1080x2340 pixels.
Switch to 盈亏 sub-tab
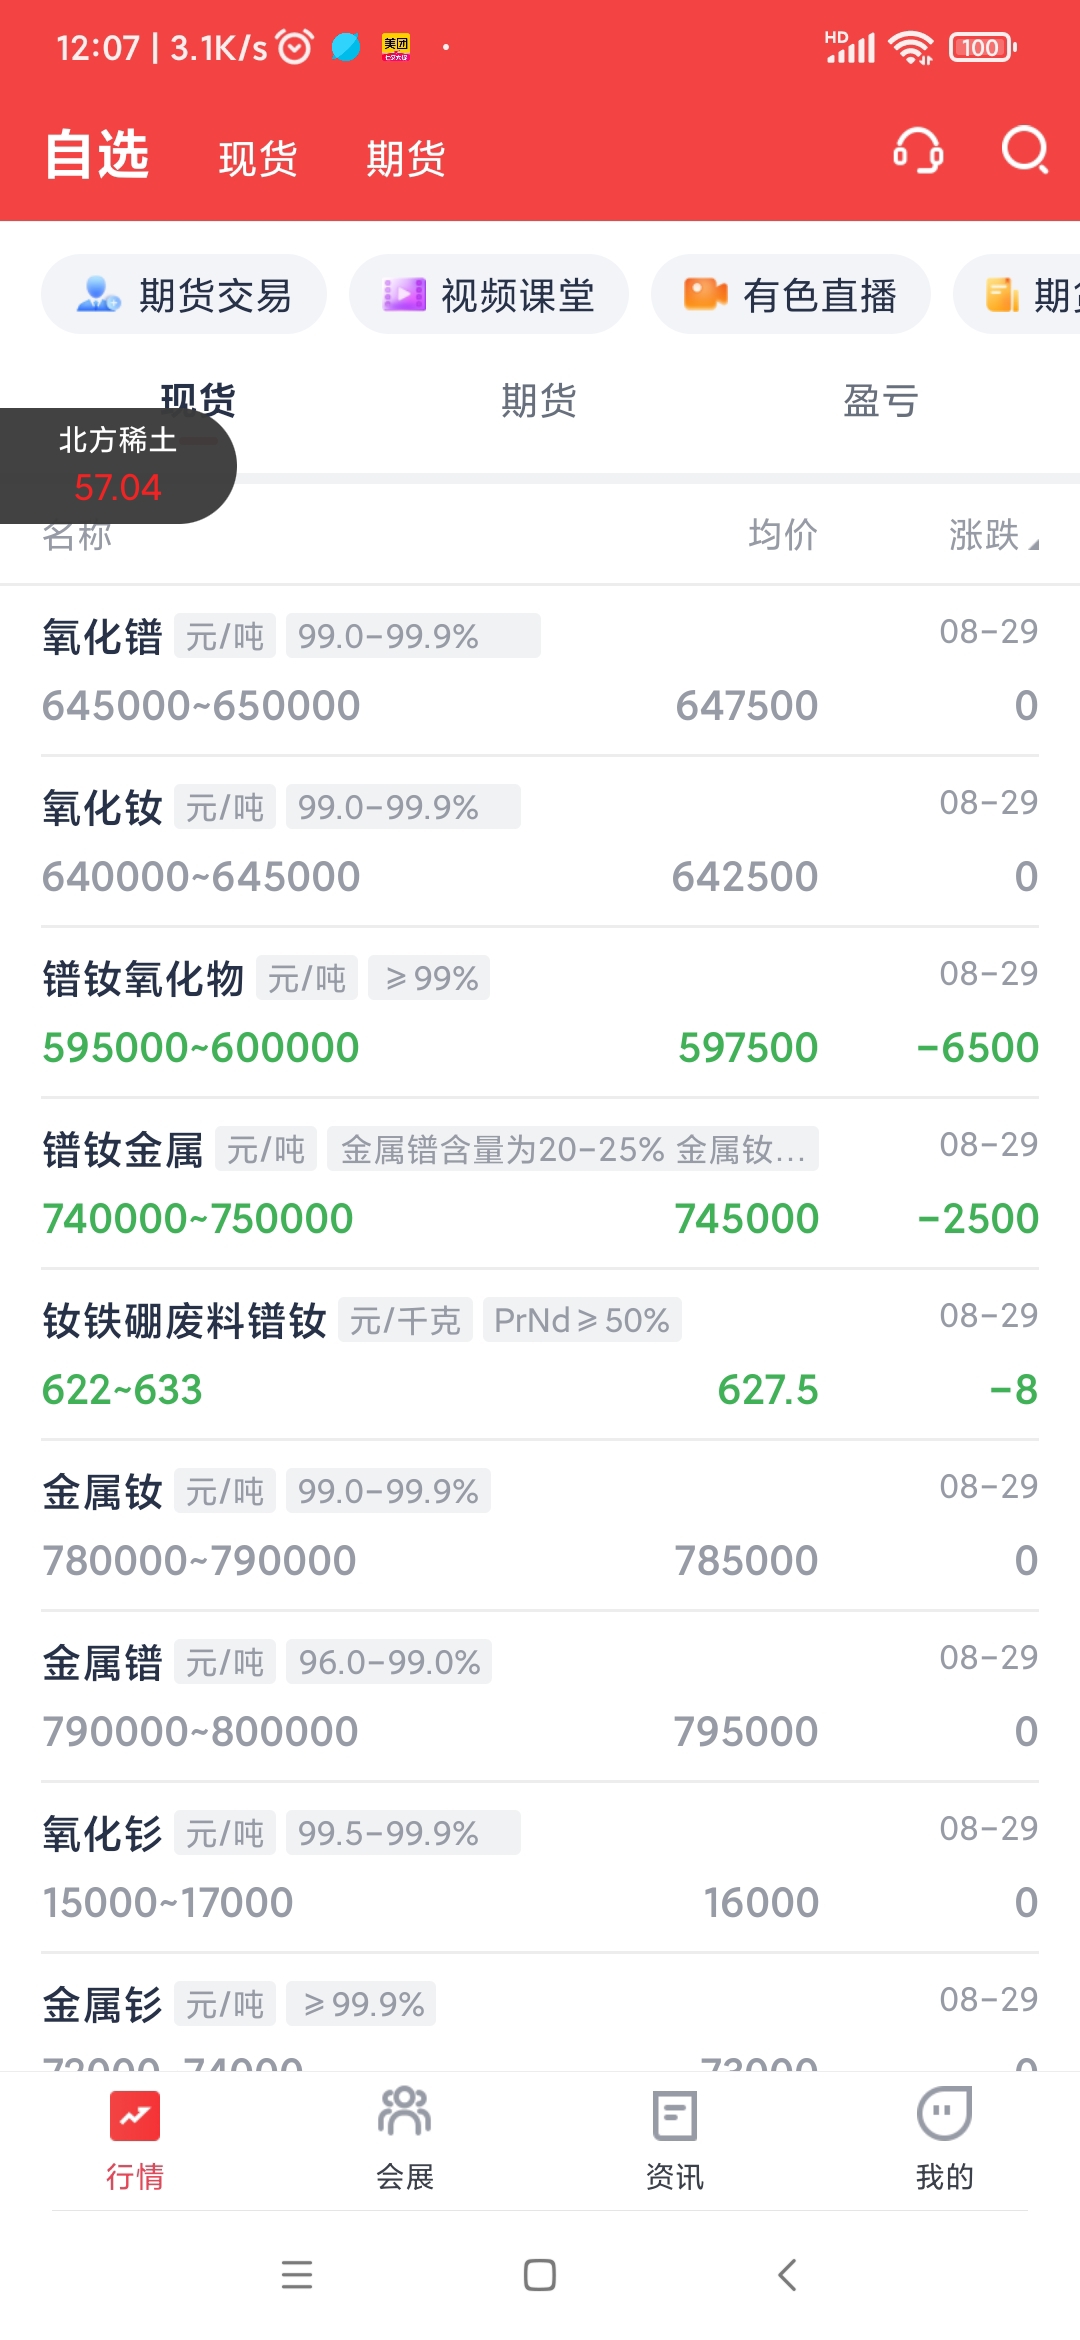pyautogui.click(x=880, y=401)
